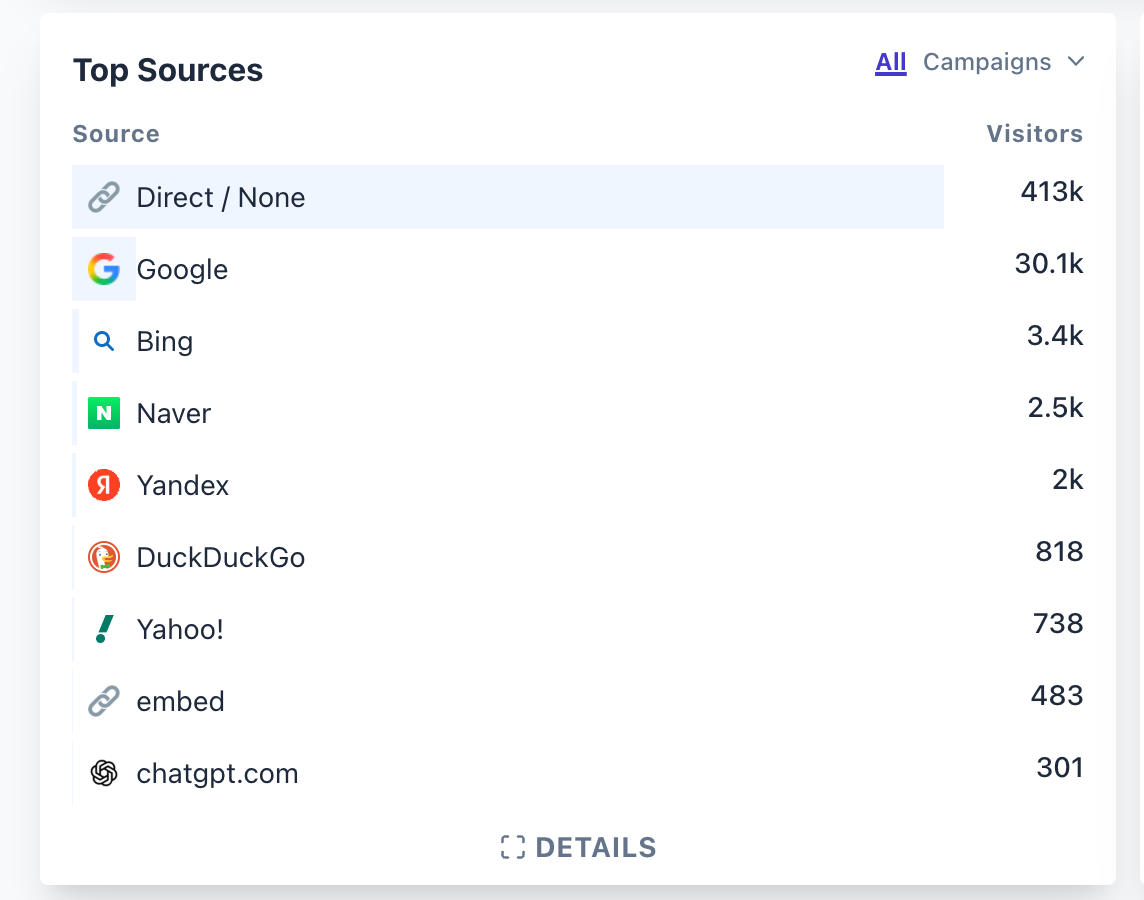Click the link icon beside Direct / None
Image resolution: width=1144 pixels, height=900 pixels.
(x=104, y=197)
